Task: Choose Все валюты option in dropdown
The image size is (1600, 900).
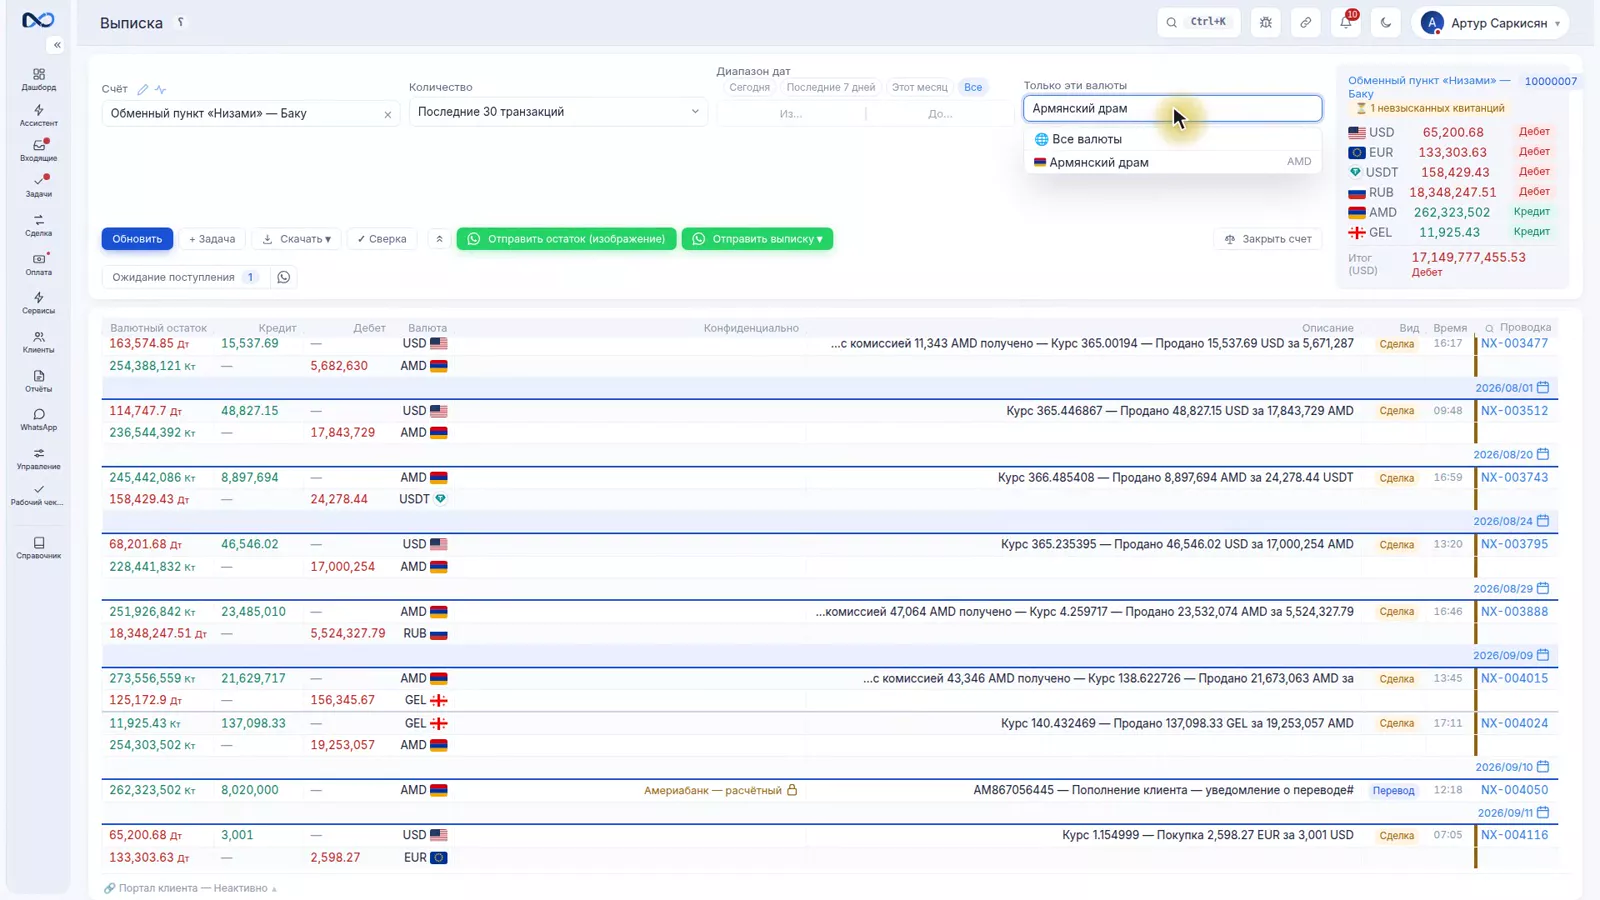Action: [x=1172, y=139]
